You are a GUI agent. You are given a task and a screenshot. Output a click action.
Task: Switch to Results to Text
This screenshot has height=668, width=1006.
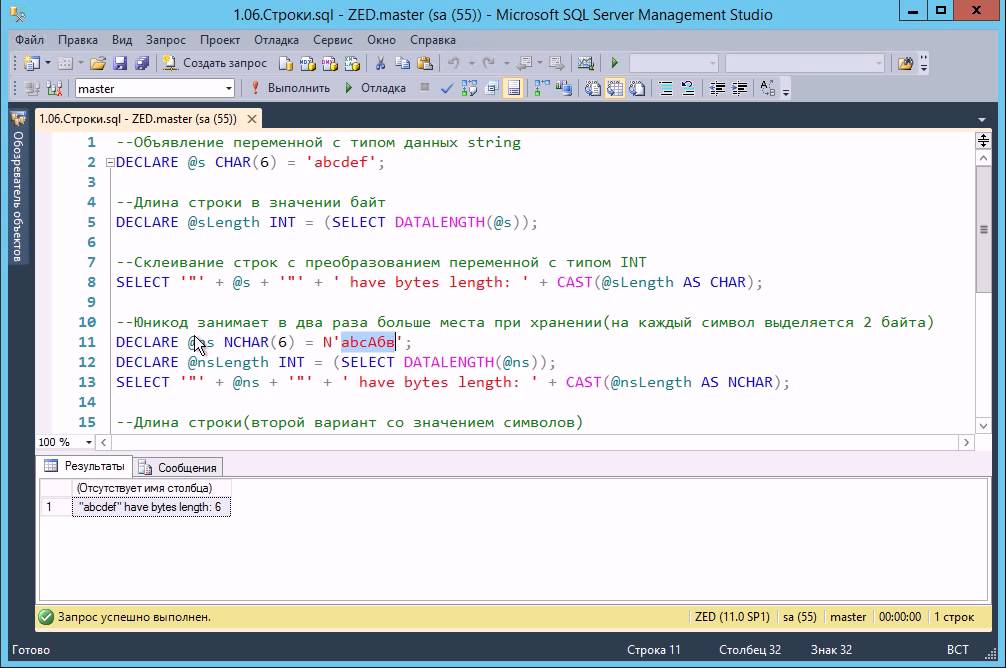coord(593,89)
